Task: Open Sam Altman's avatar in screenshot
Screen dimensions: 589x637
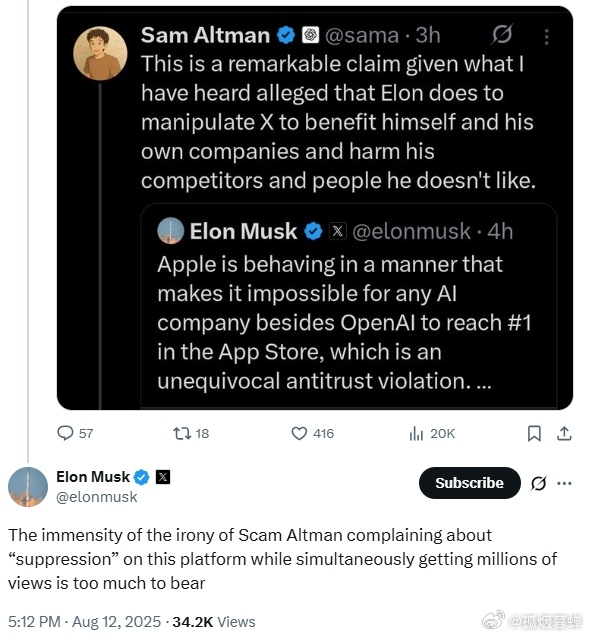Action: pos(100,53)
